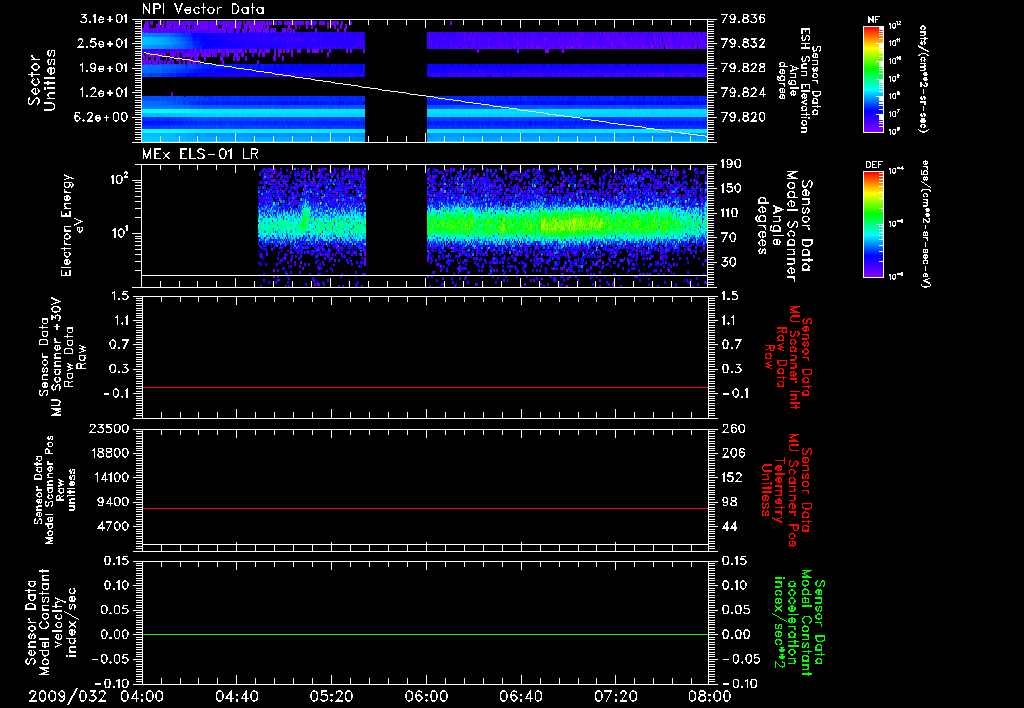Click the 04:00 time tick label
Viewport: 1024px width, 708px height.
point(142,696)
